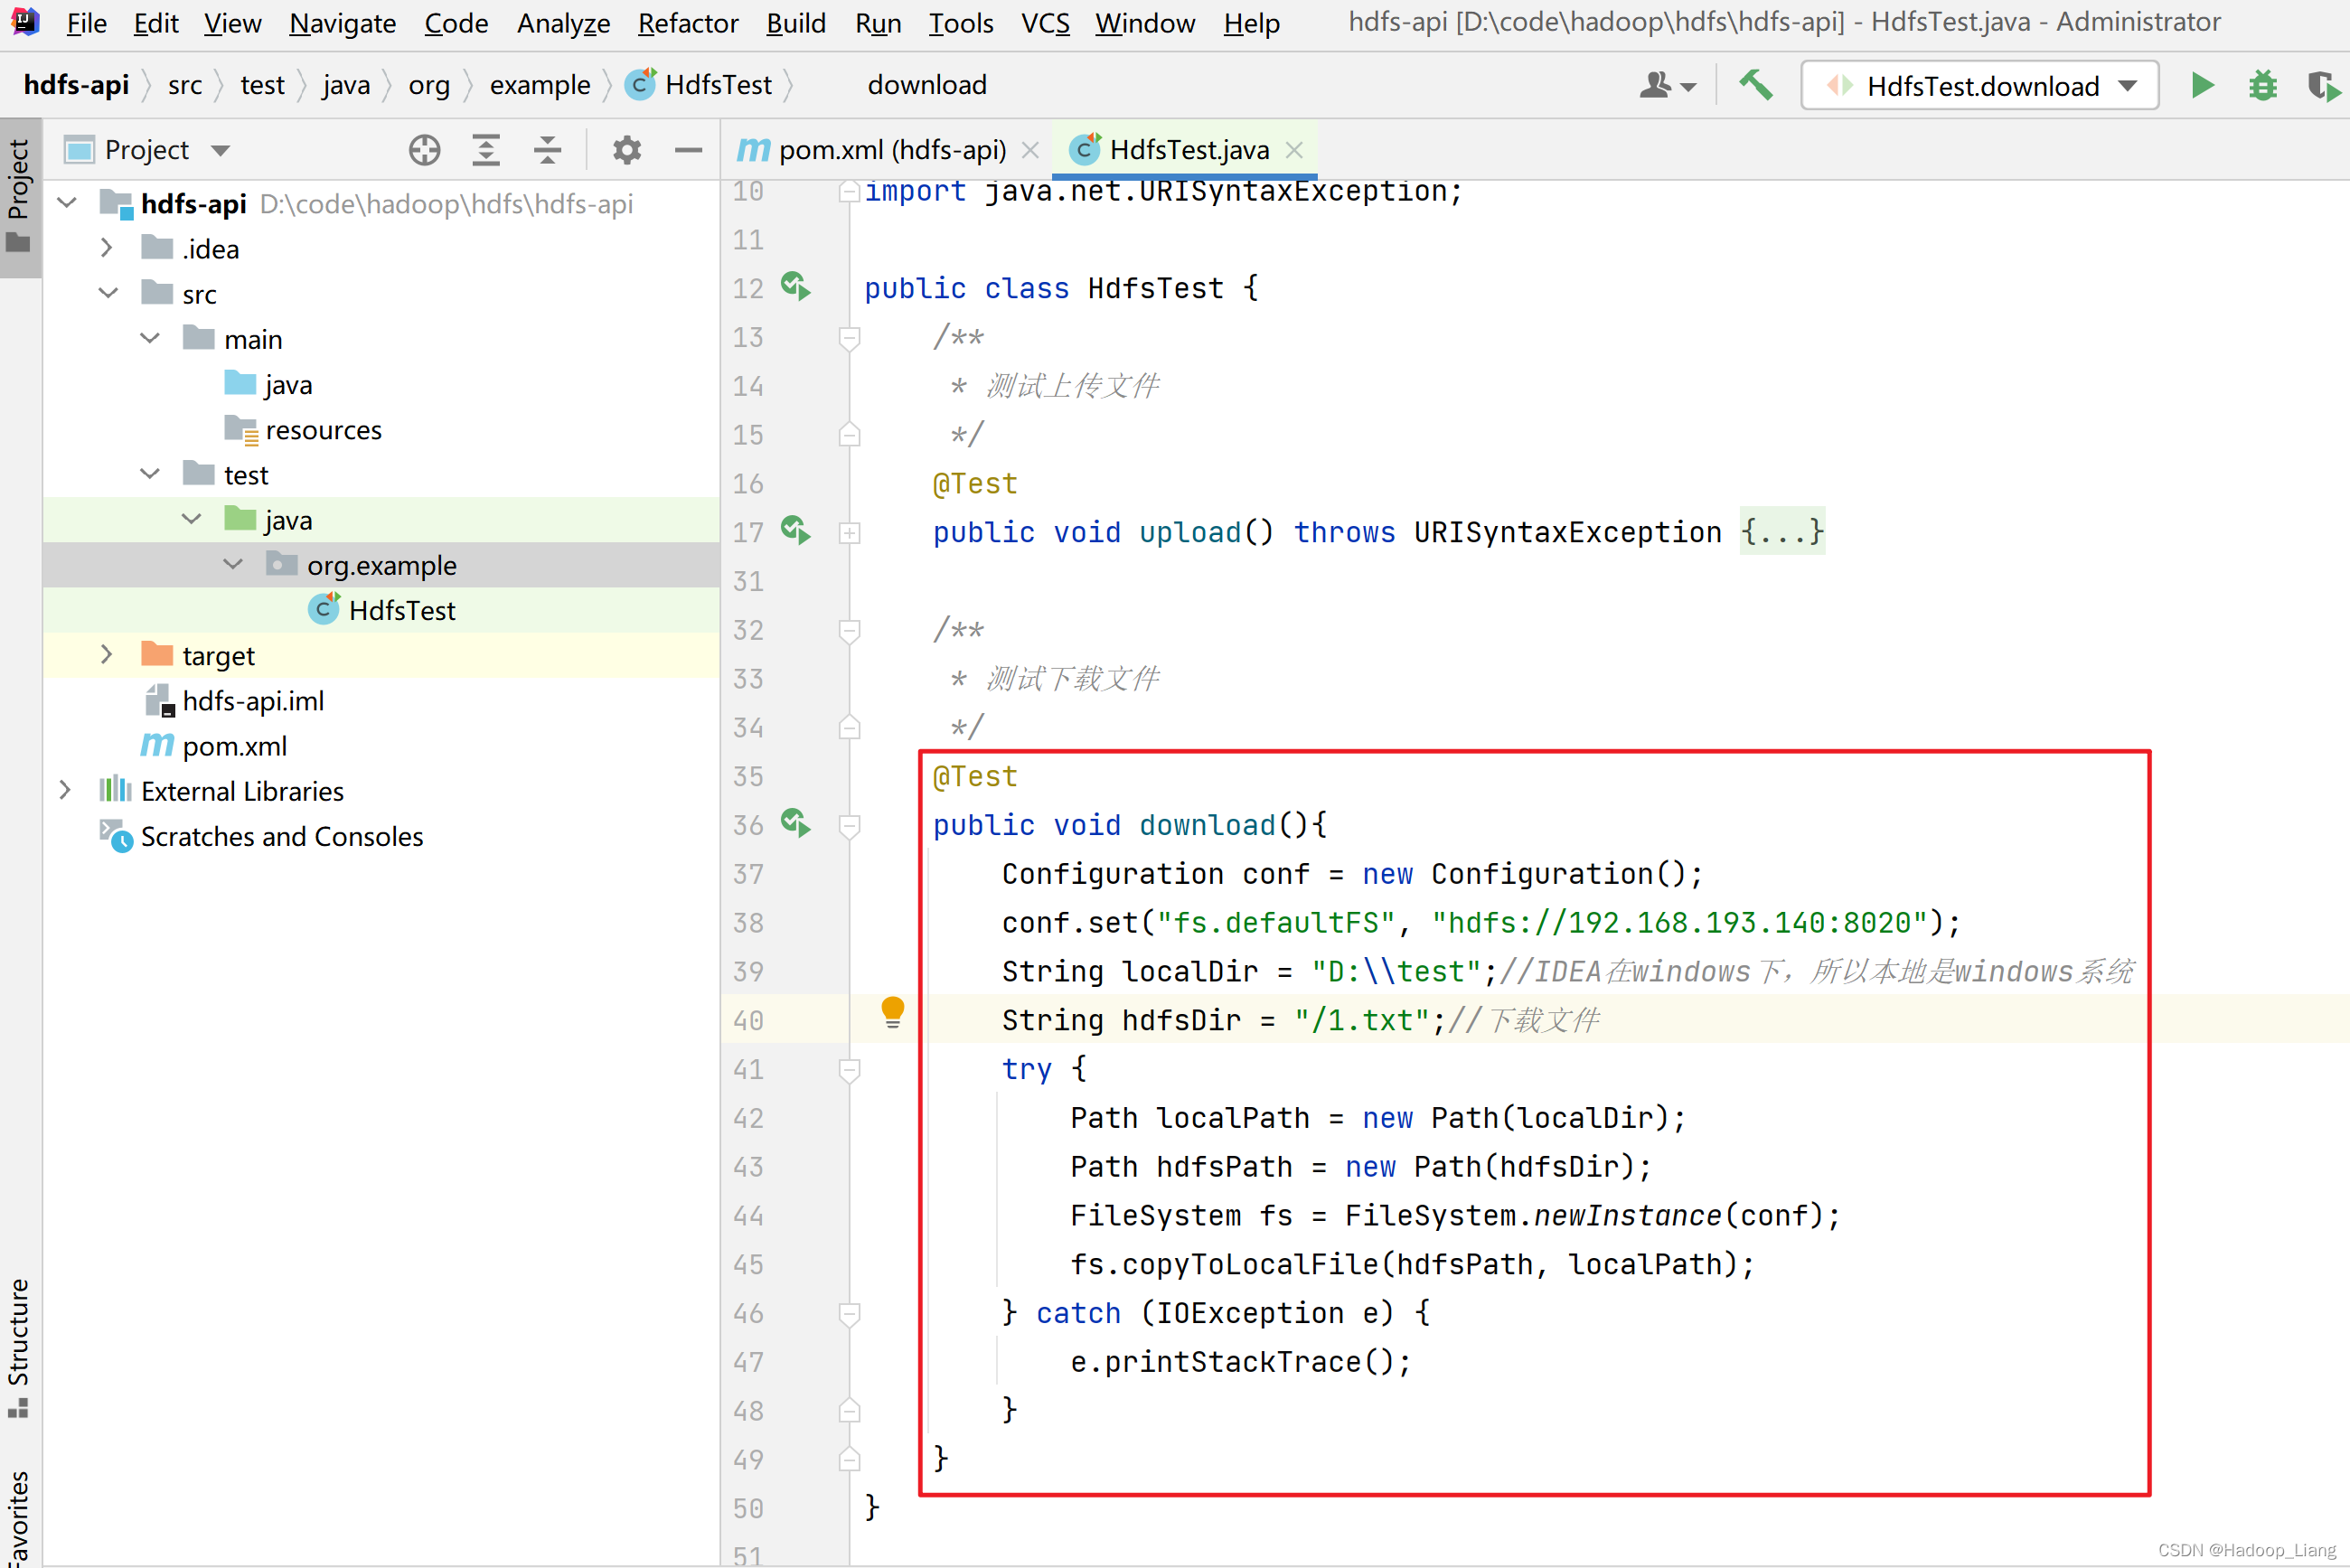The image size is (2350, 1568).
Task: Open the Analyze menu
Action: pos(563,23)
